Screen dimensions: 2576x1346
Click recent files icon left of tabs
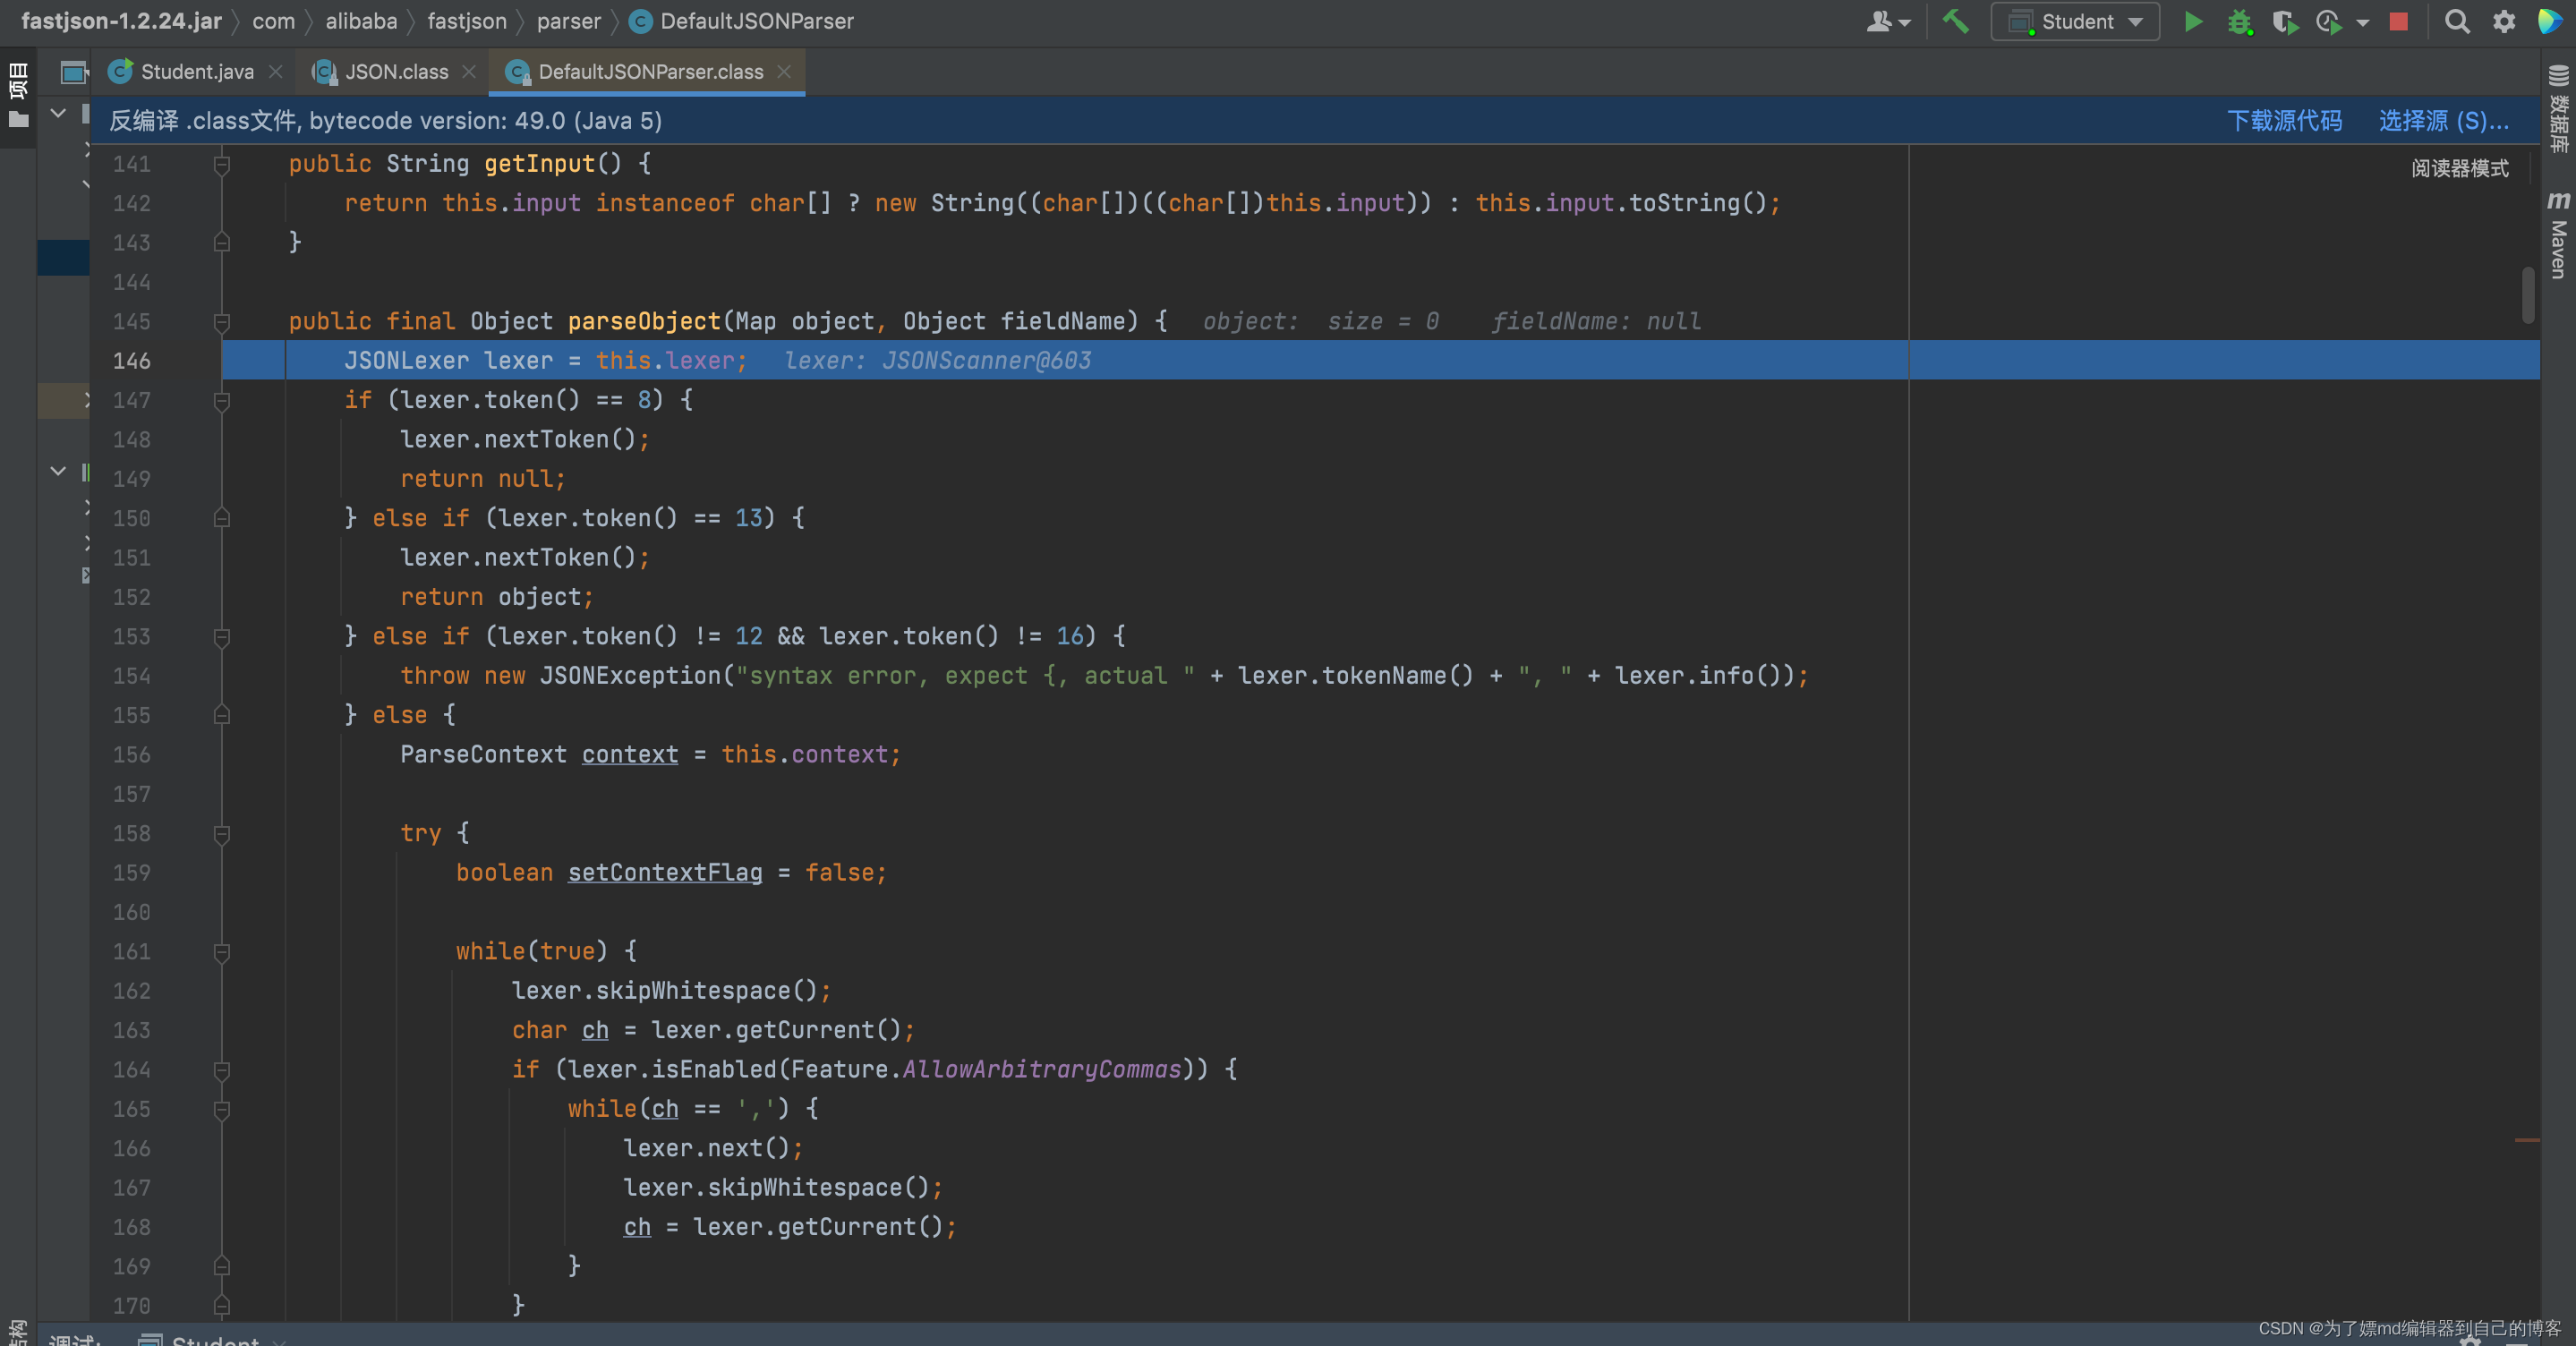point(74,72)
